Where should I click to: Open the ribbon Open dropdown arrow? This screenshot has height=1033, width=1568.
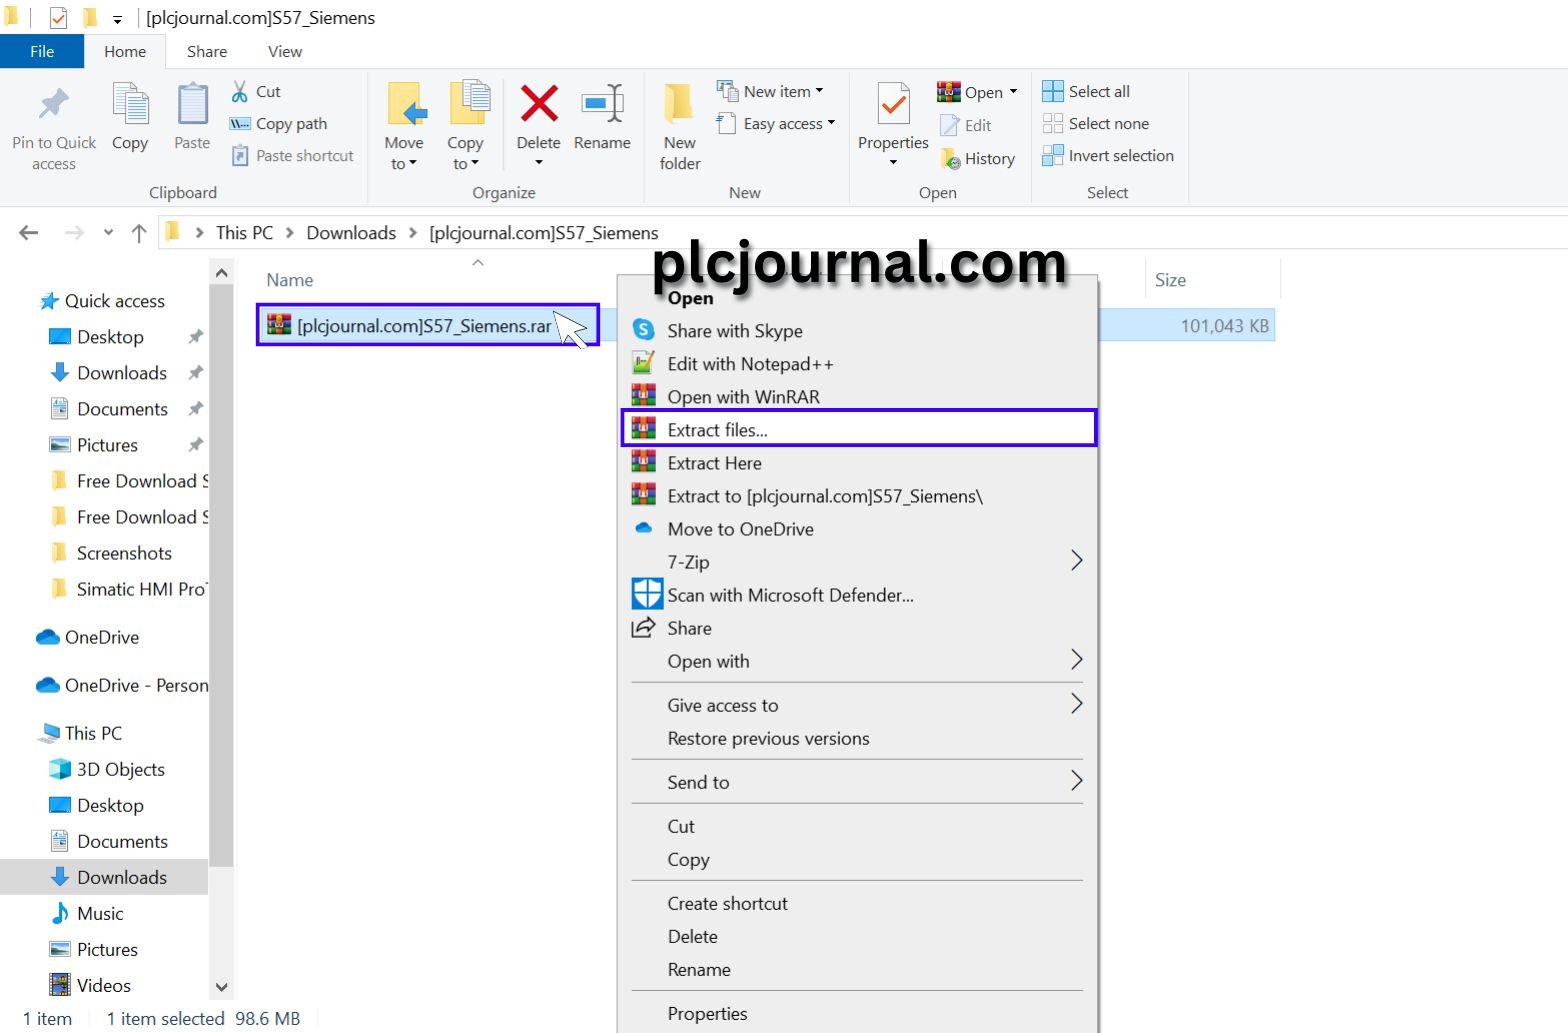[x=1013, y=91]
